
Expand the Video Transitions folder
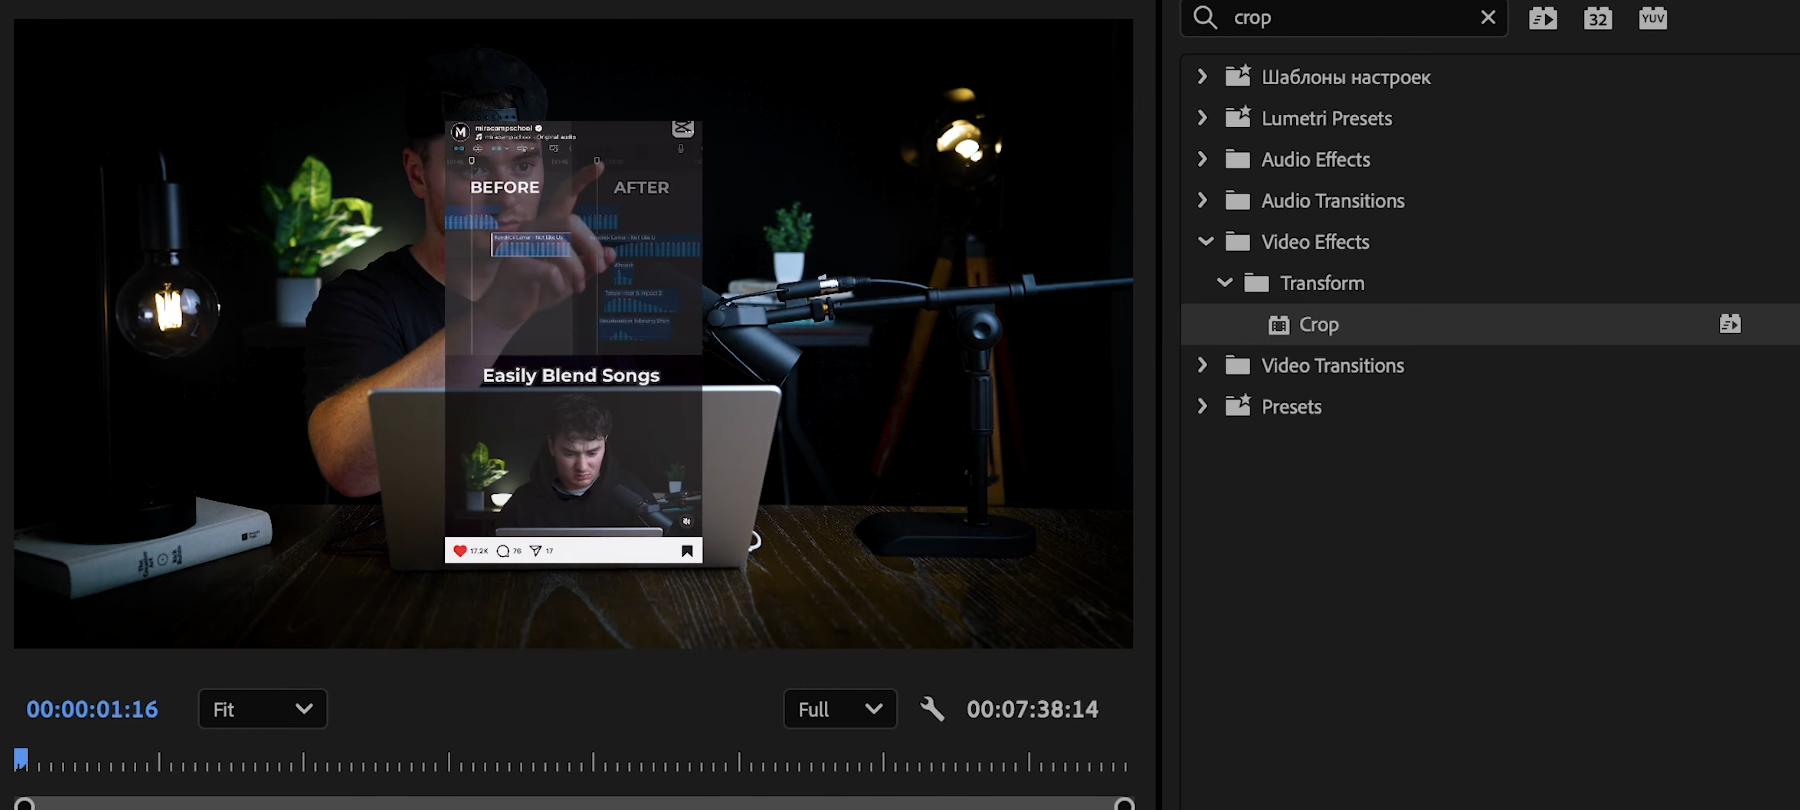coord(1203,365)
